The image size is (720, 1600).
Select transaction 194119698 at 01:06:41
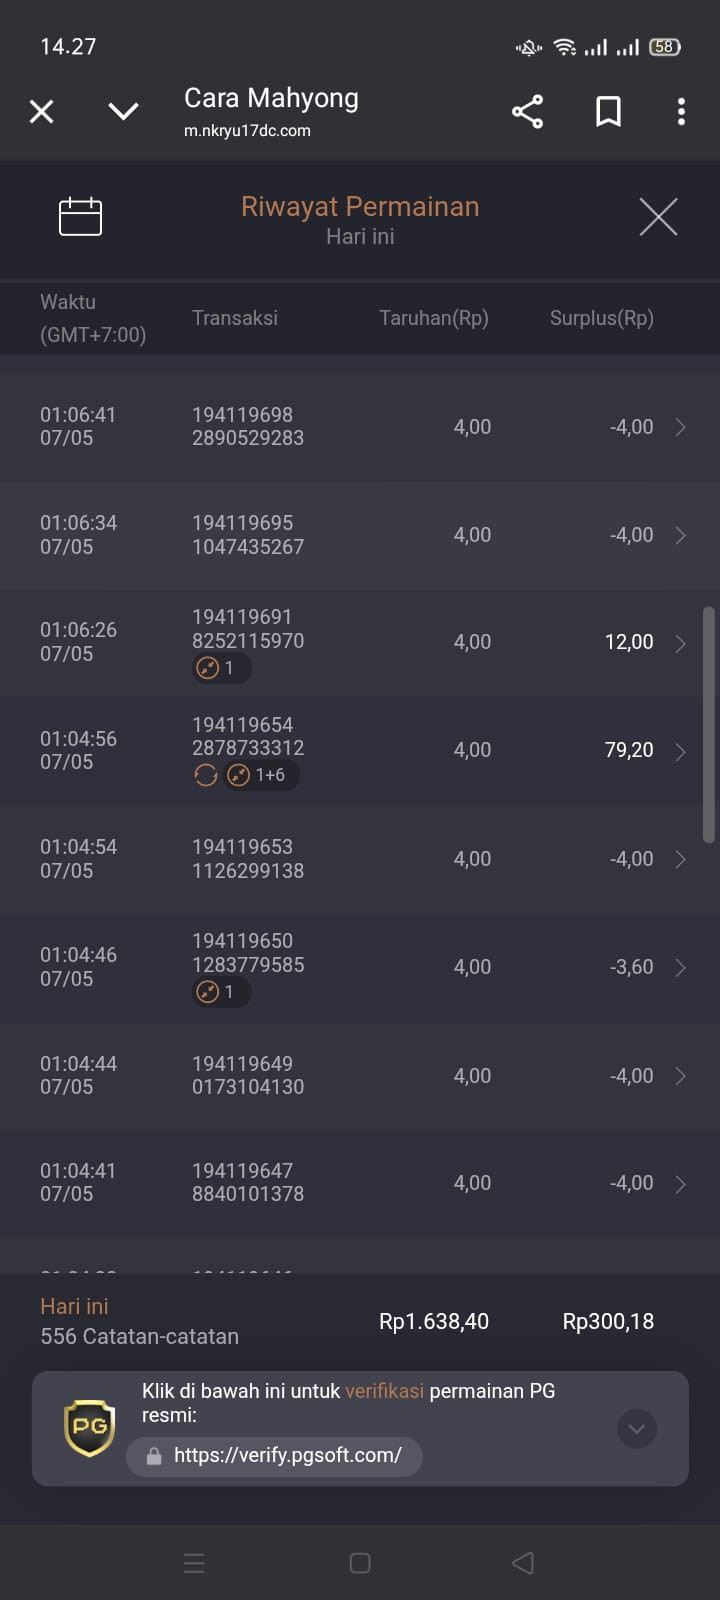[360, 427]
